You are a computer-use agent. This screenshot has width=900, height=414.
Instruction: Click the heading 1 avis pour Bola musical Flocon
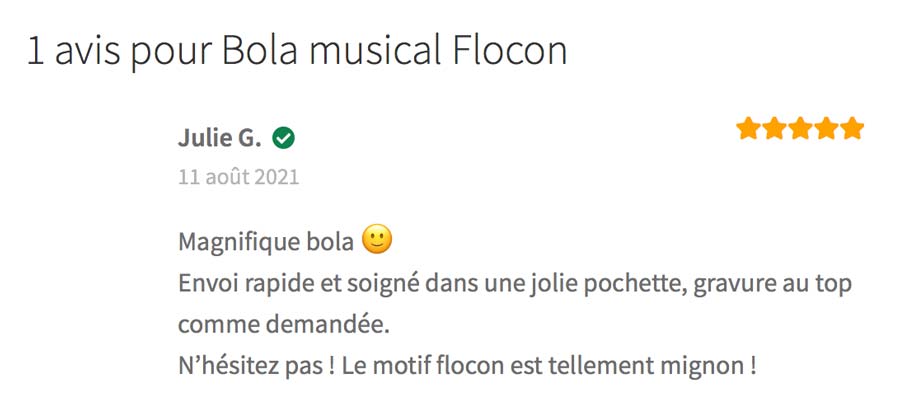[297, 52]
